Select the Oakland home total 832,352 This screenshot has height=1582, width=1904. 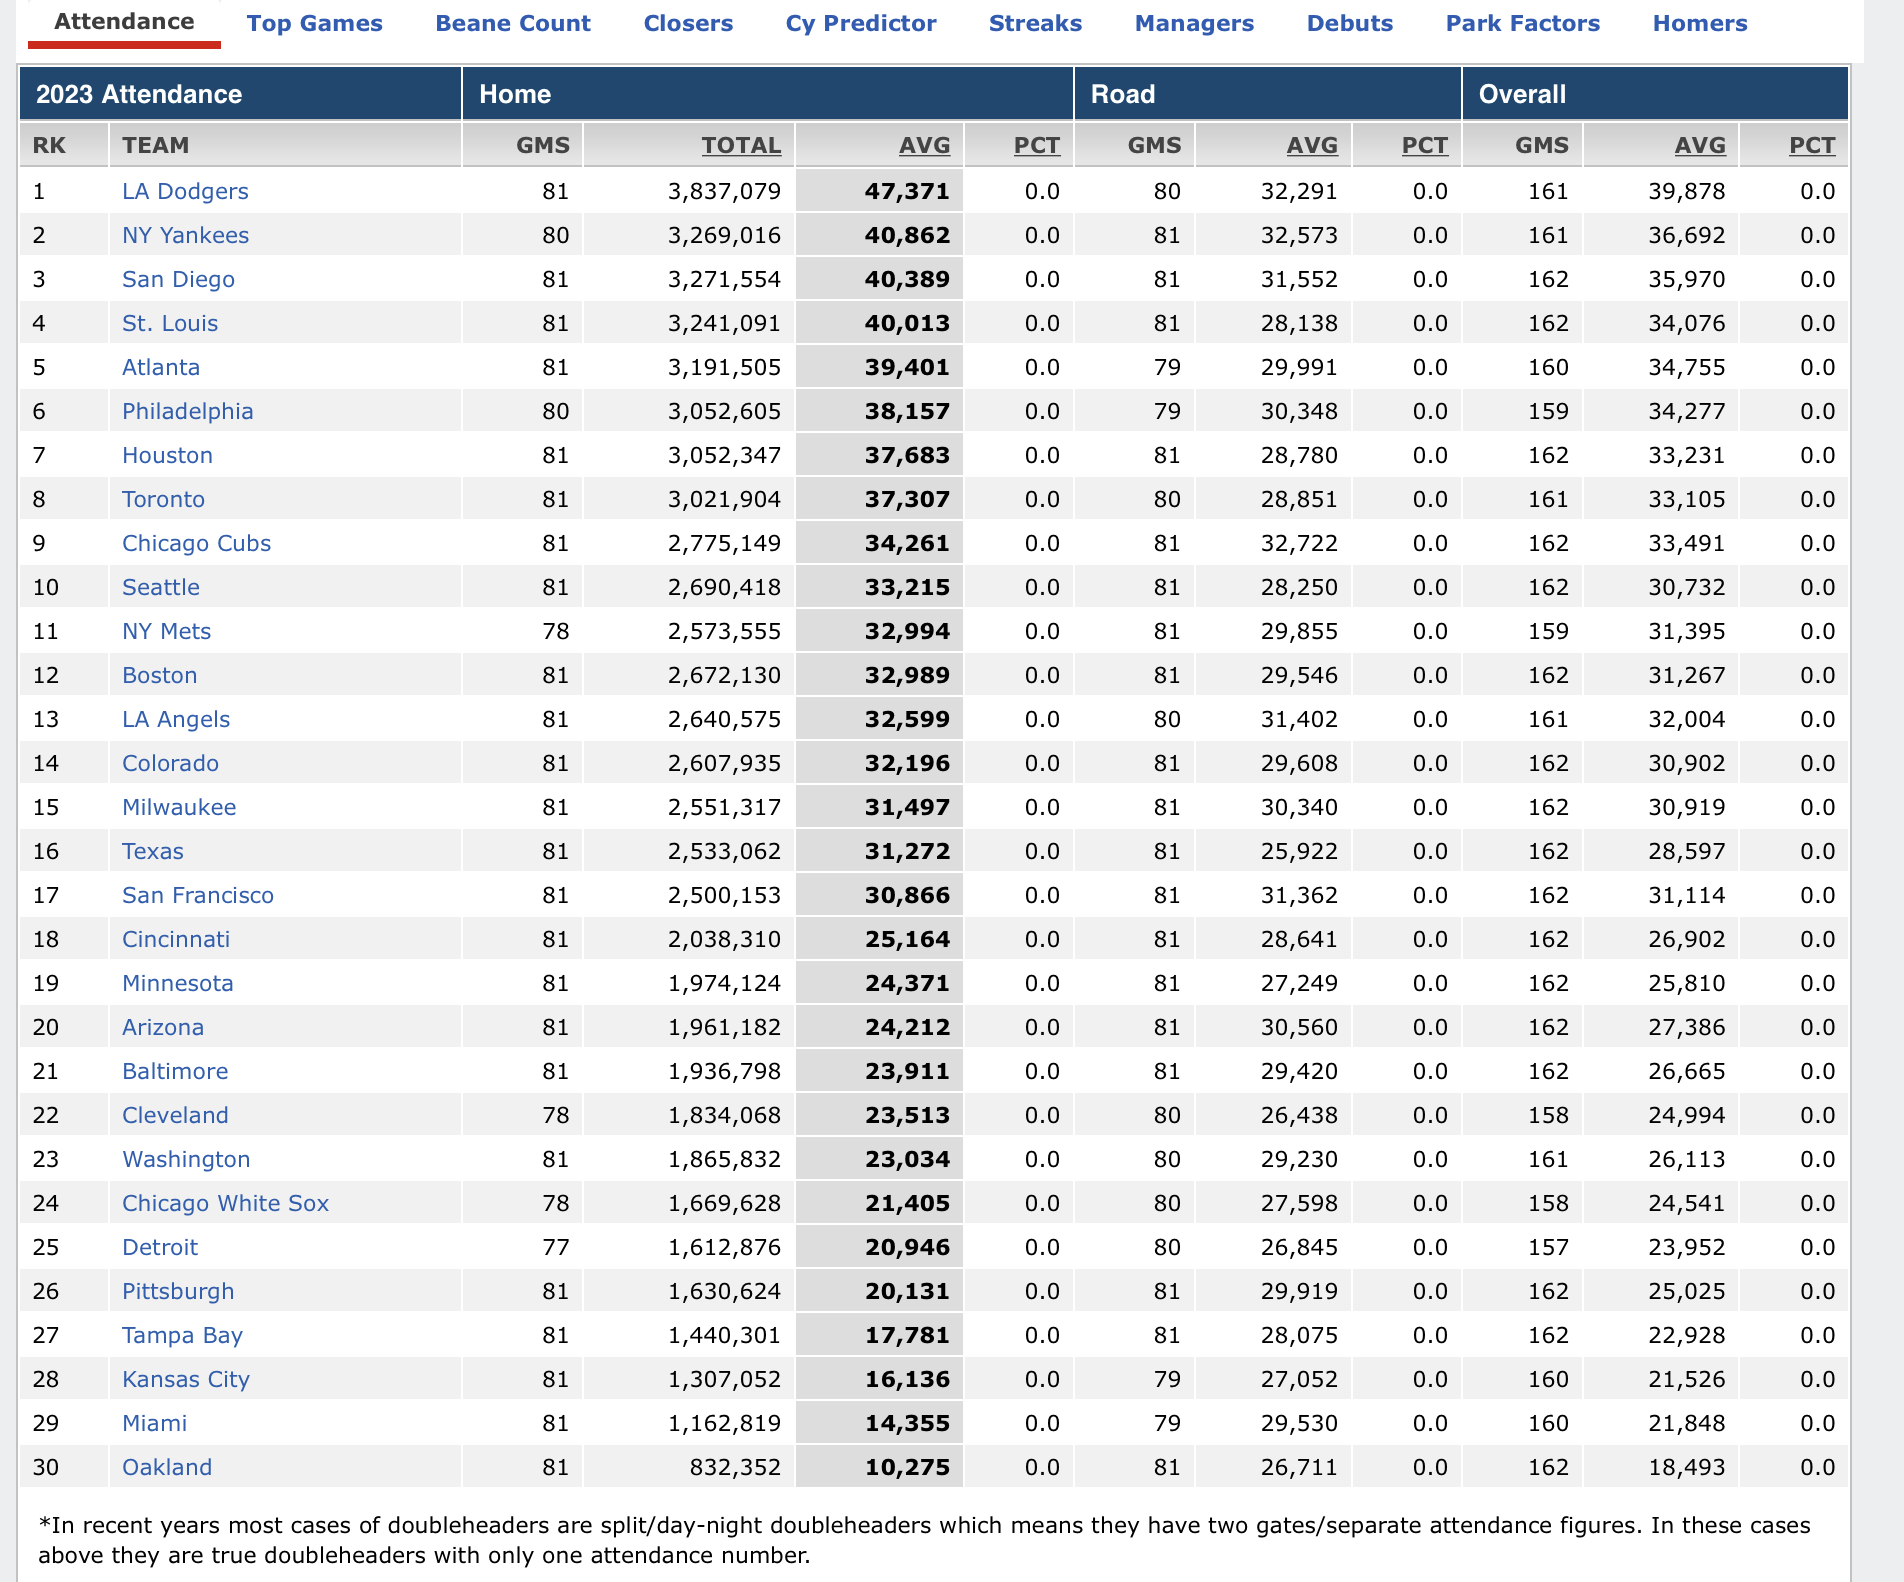click(735, 1467)
